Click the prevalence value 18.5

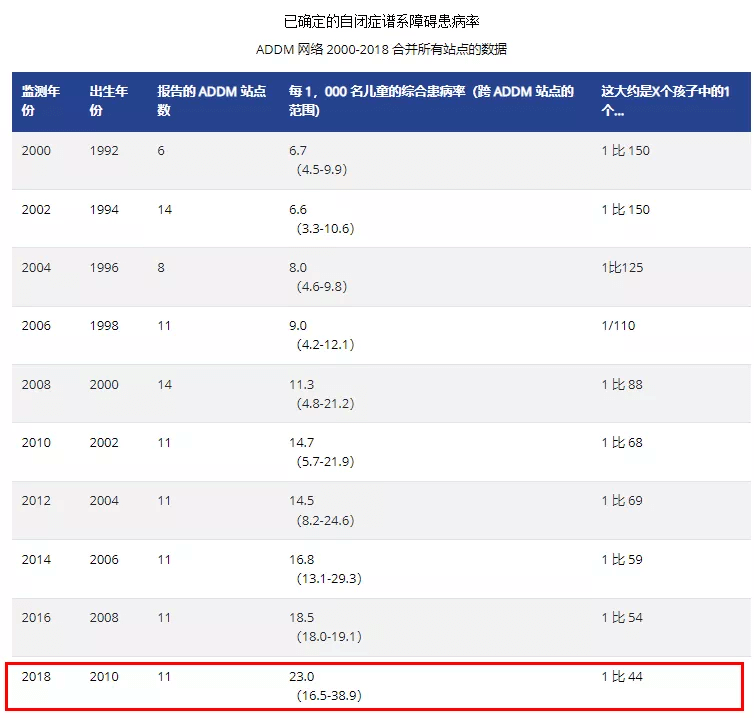301,618
